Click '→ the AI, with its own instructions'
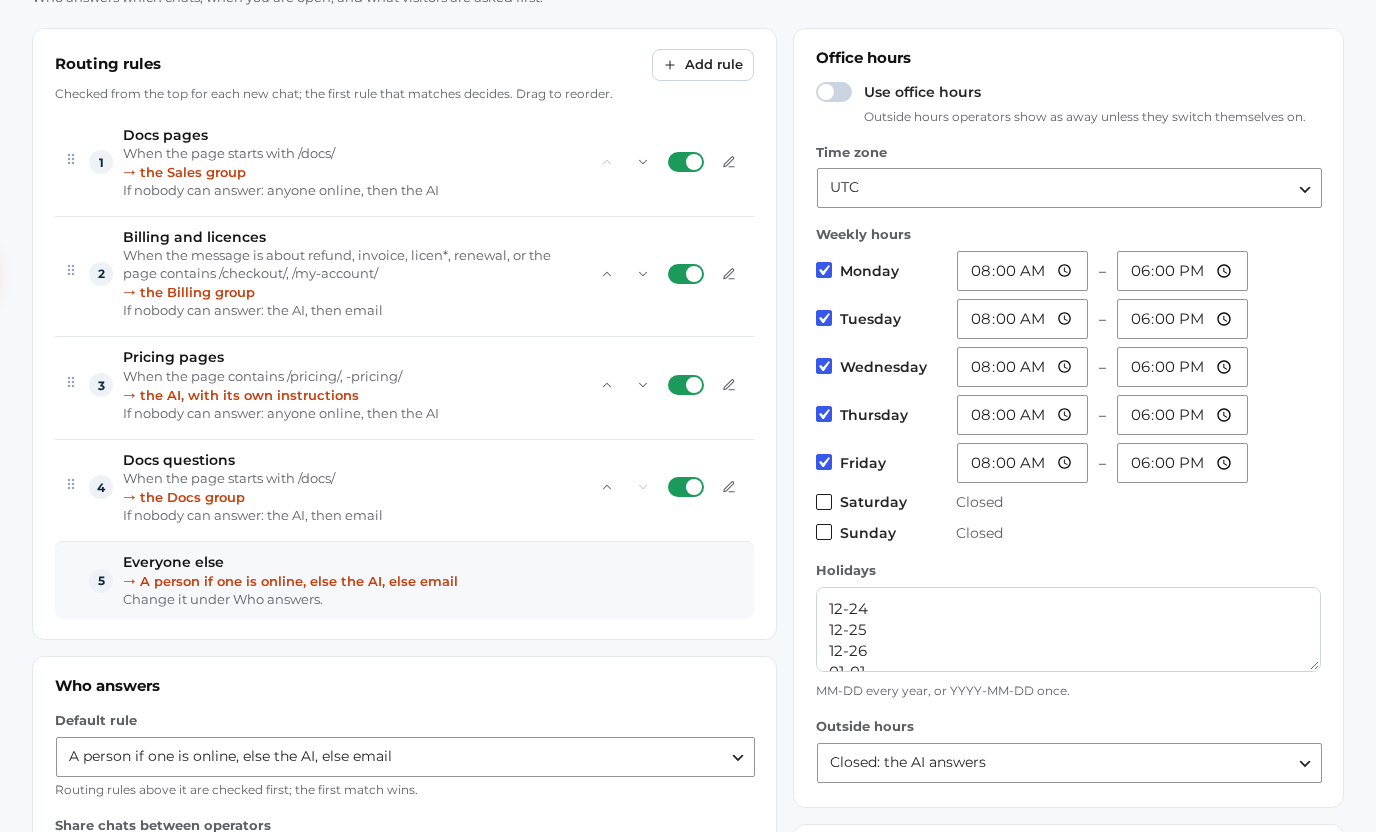 click(241, 395)
